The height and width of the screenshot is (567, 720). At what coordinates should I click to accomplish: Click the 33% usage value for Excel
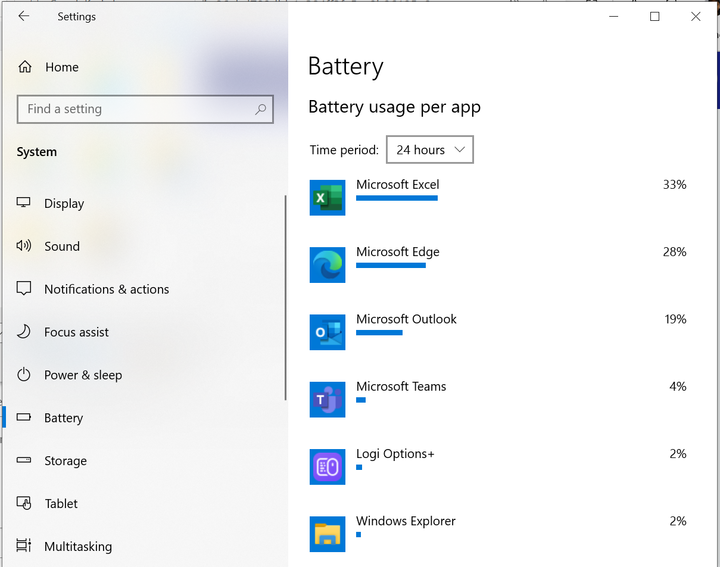point(675,185)
